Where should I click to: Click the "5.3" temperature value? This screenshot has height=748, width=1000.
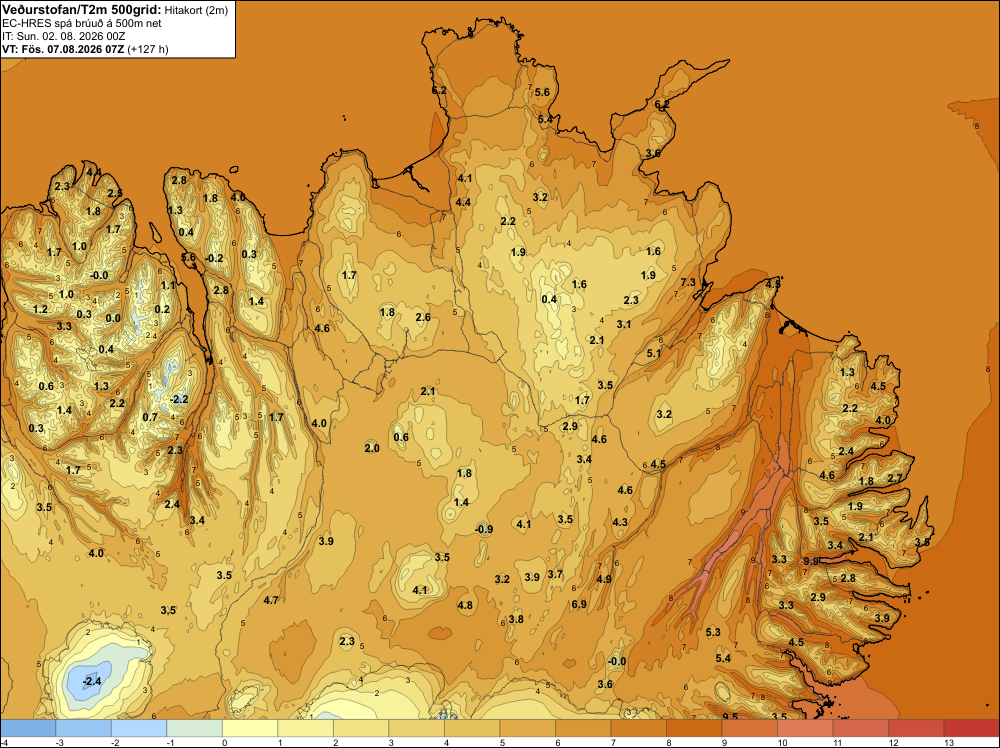[x=713, y=632]
